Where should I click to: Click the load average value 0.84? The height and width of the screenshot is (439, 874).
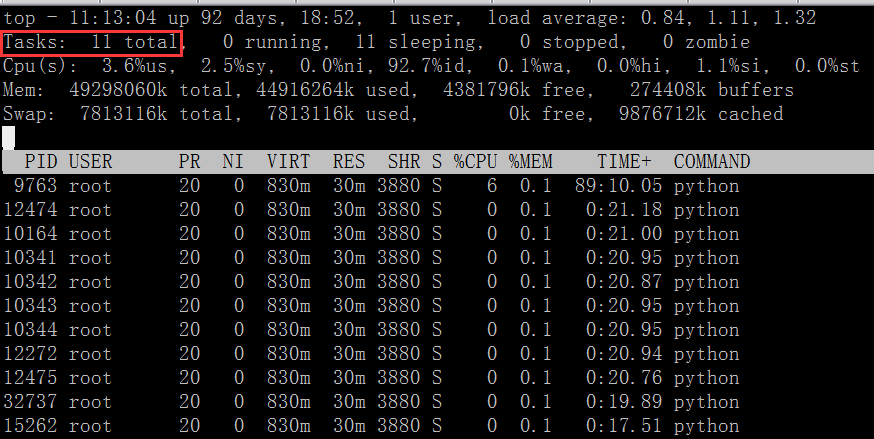[662, 18]
